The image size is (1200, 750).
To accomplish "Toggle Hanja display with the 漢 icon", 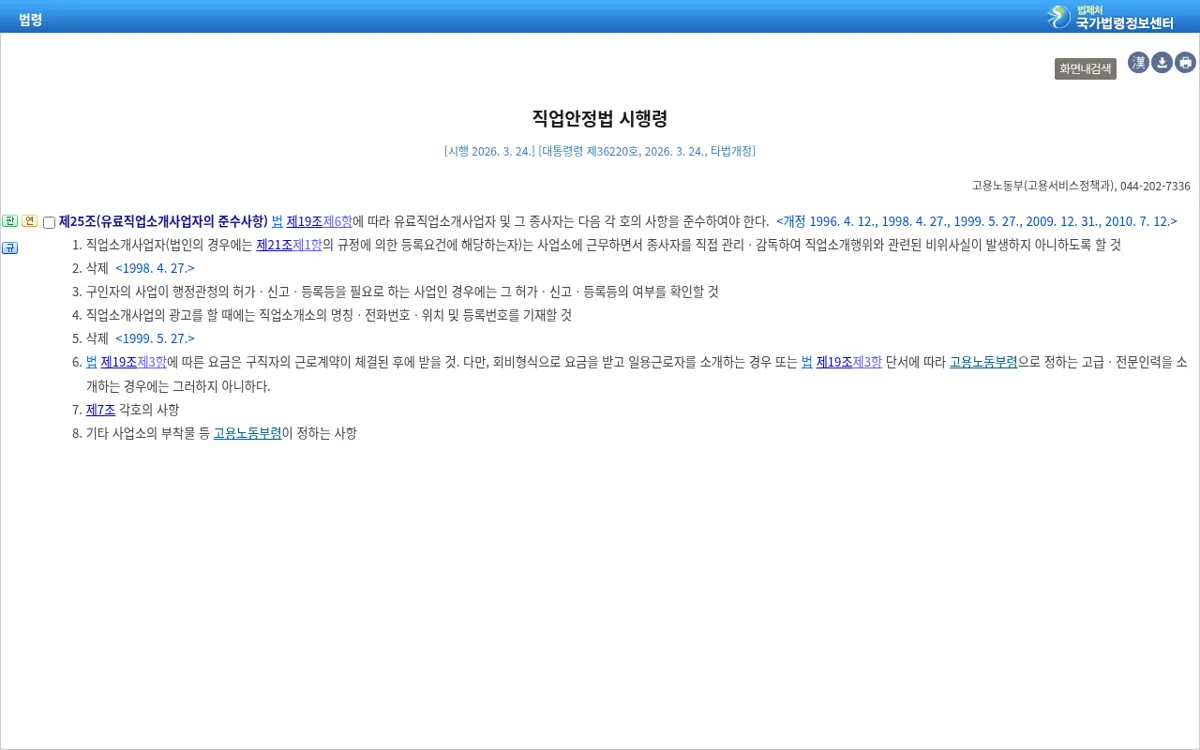I will click(x=1138, y=63).
